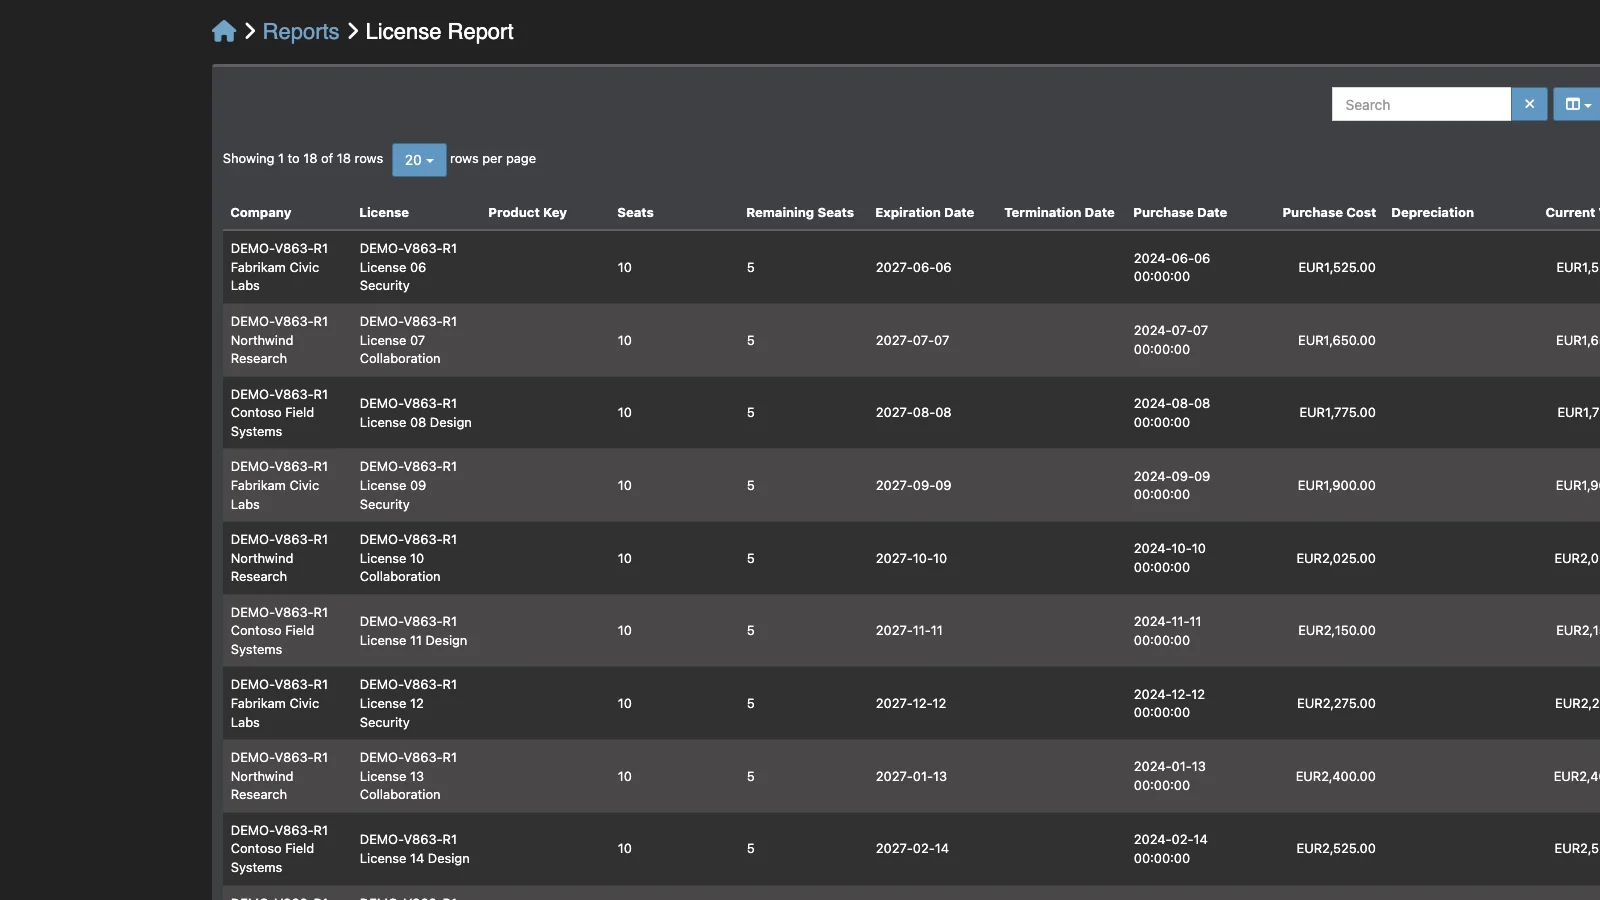
Task: Sort by Termination Date column header
Action: pyautogui.click(x=1059, y=213)
